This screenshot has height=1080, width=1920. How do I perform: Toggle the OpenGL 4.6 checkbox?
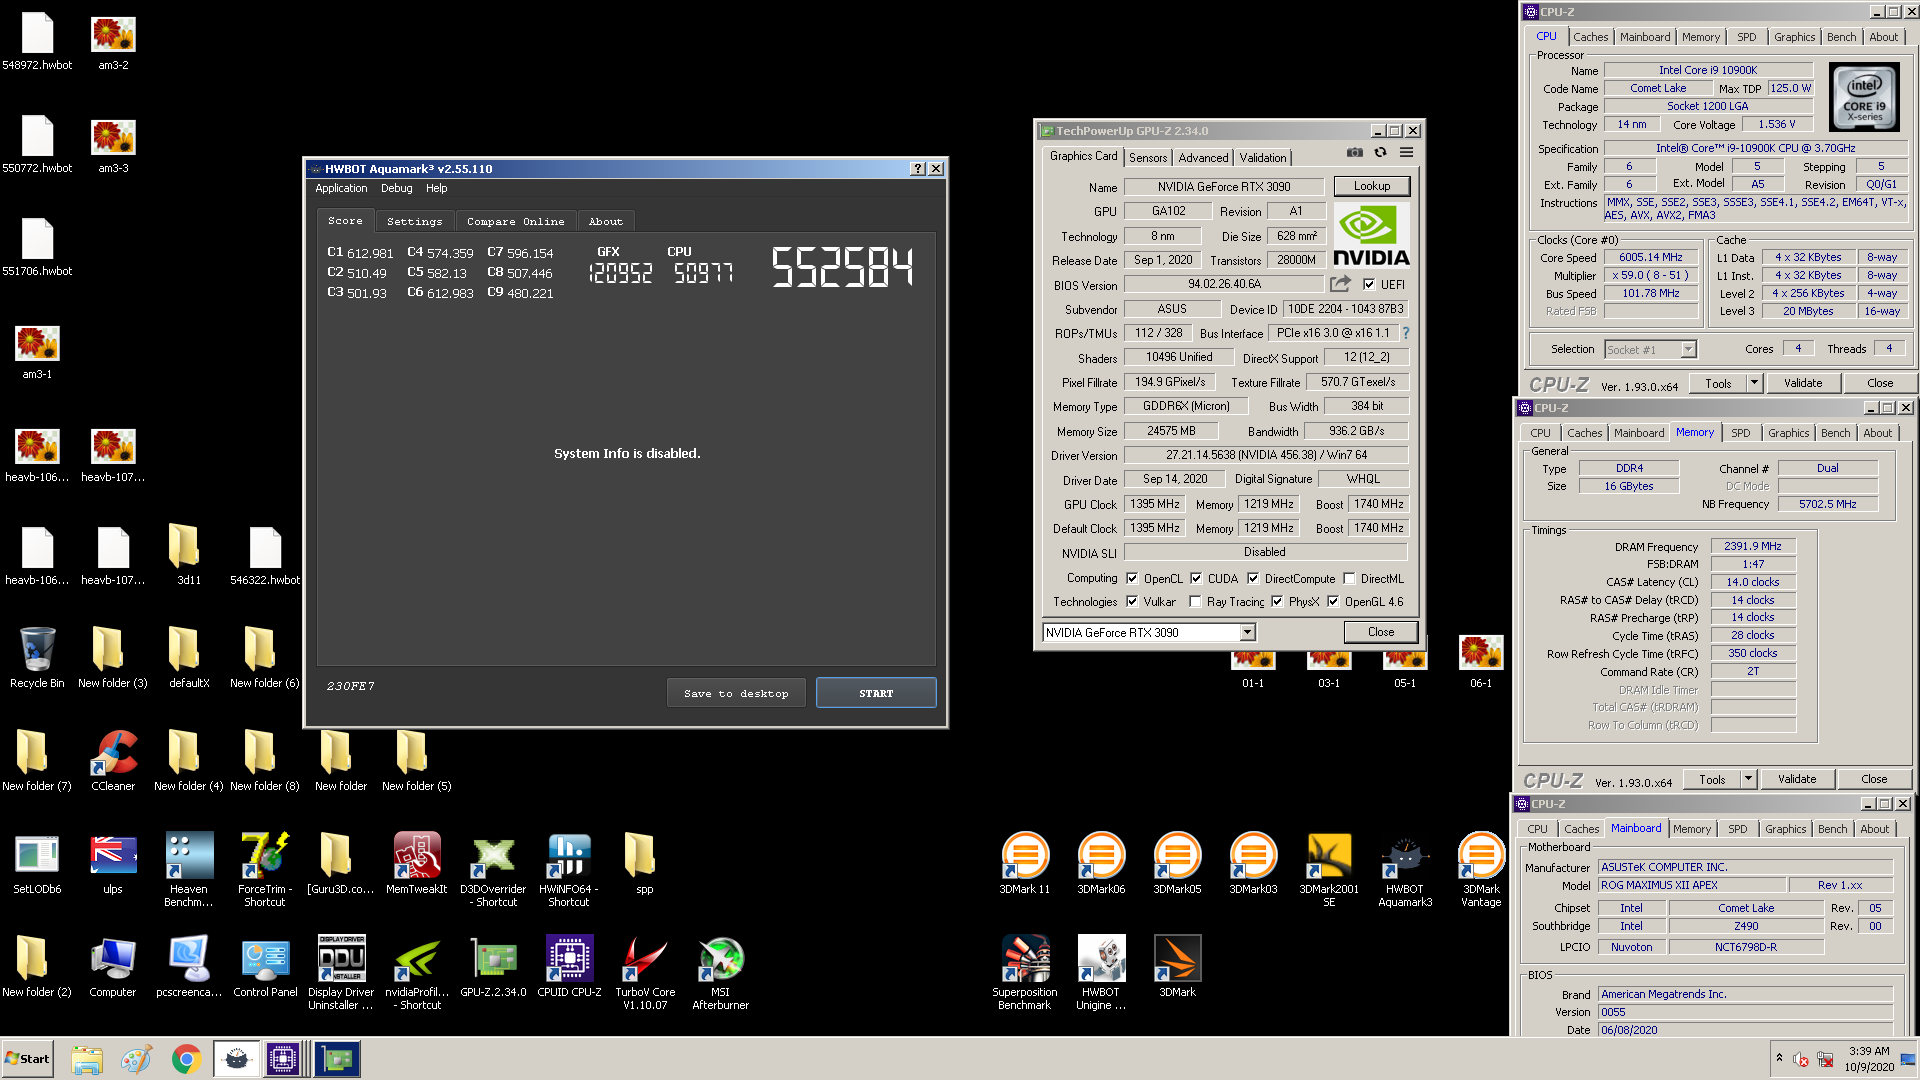[x=1333, y=601]
